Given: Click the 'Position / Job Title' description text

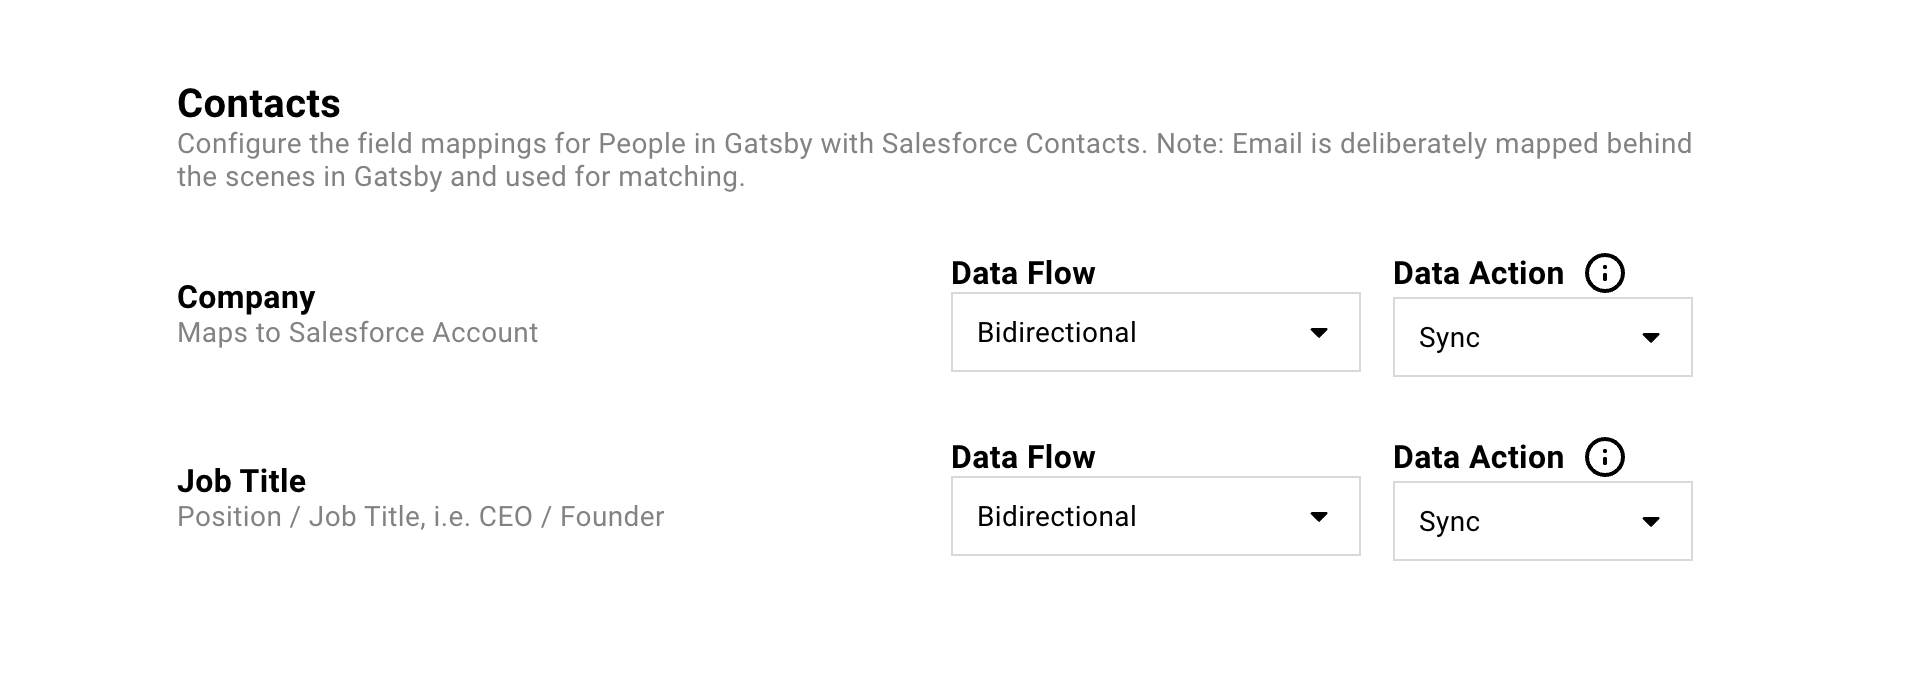Looking at the screenshot, I should click(420, 517).
